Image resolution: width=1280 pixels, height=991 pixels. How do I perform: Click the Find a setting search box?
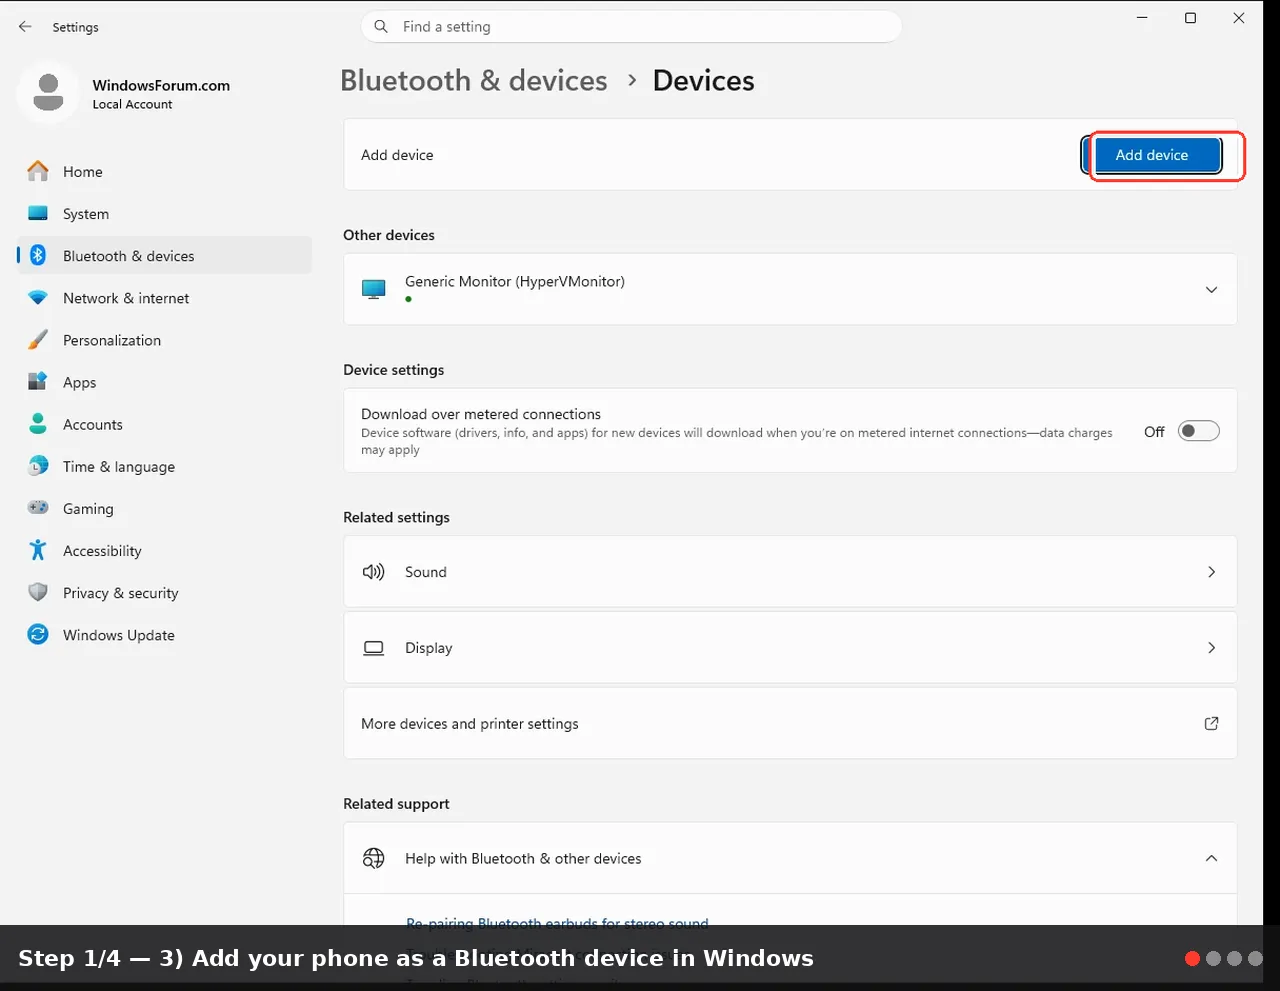pos(631,27)
